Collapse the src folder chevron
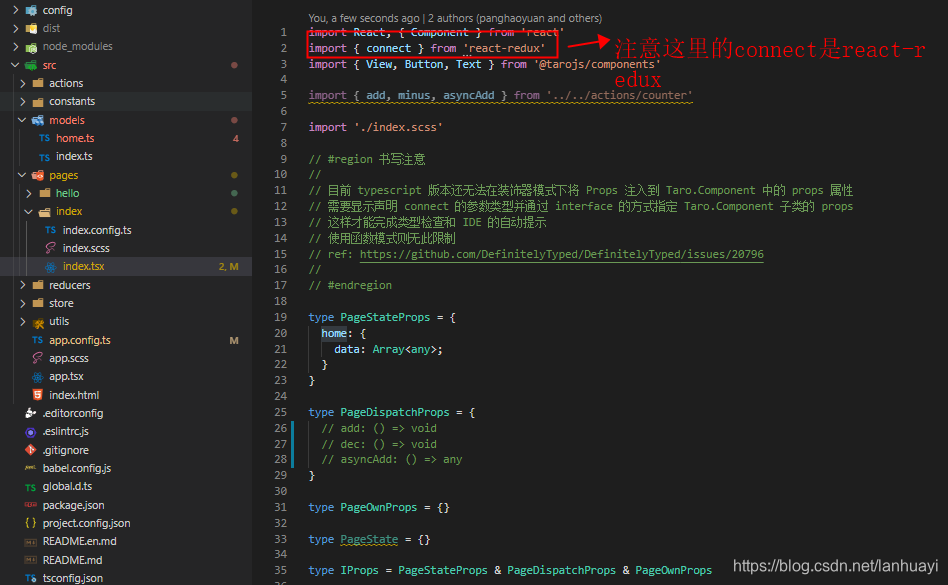948x585 pixels. [16, 65]
